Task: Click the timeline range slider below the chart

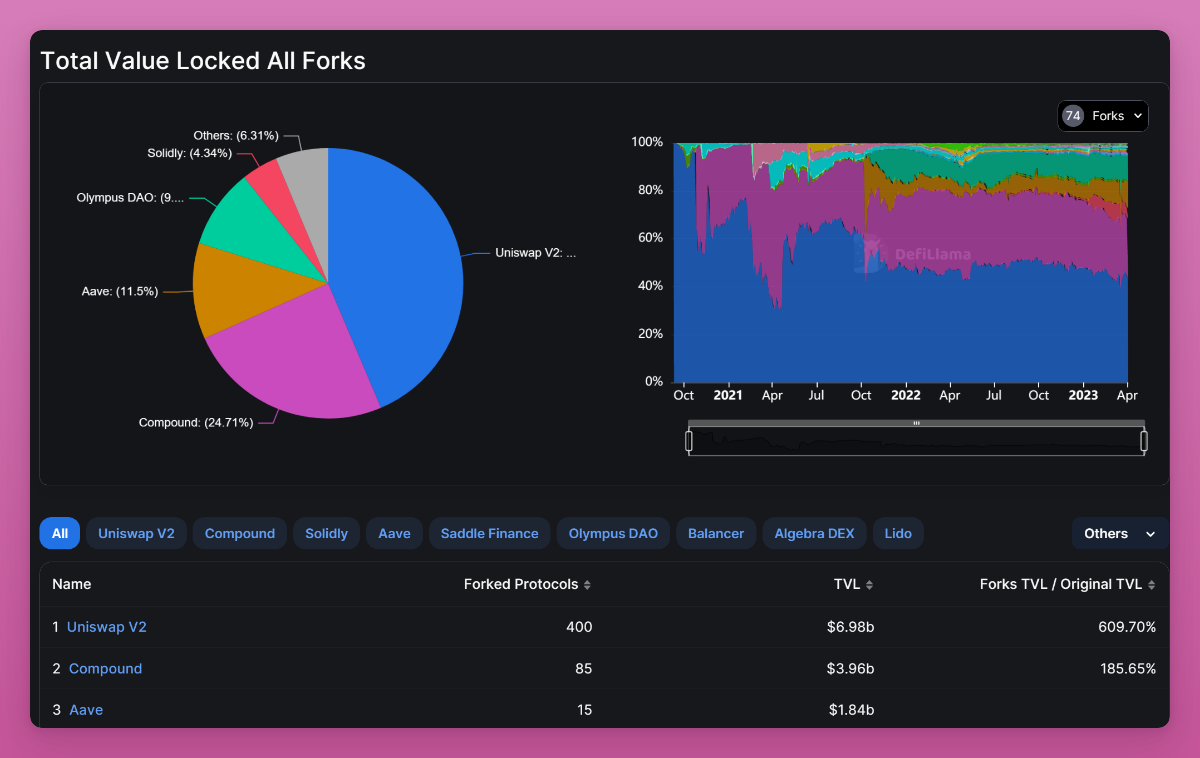Action: [915, 438]
